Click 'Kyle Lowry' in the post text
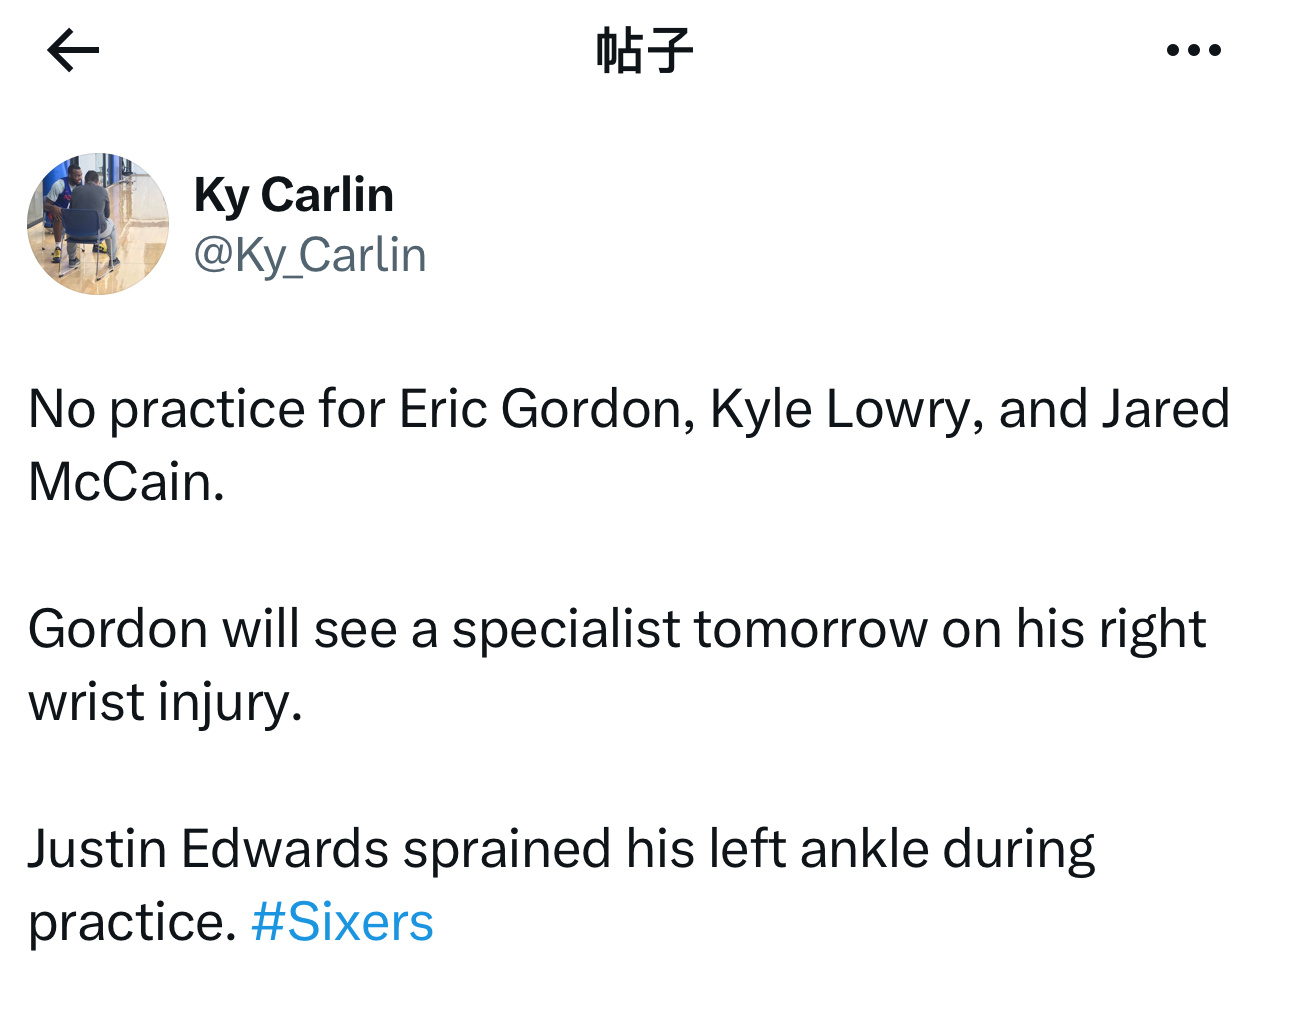Image resolution: width=1290 pixels, height=1022 pixels. click(x=839, y=409)
